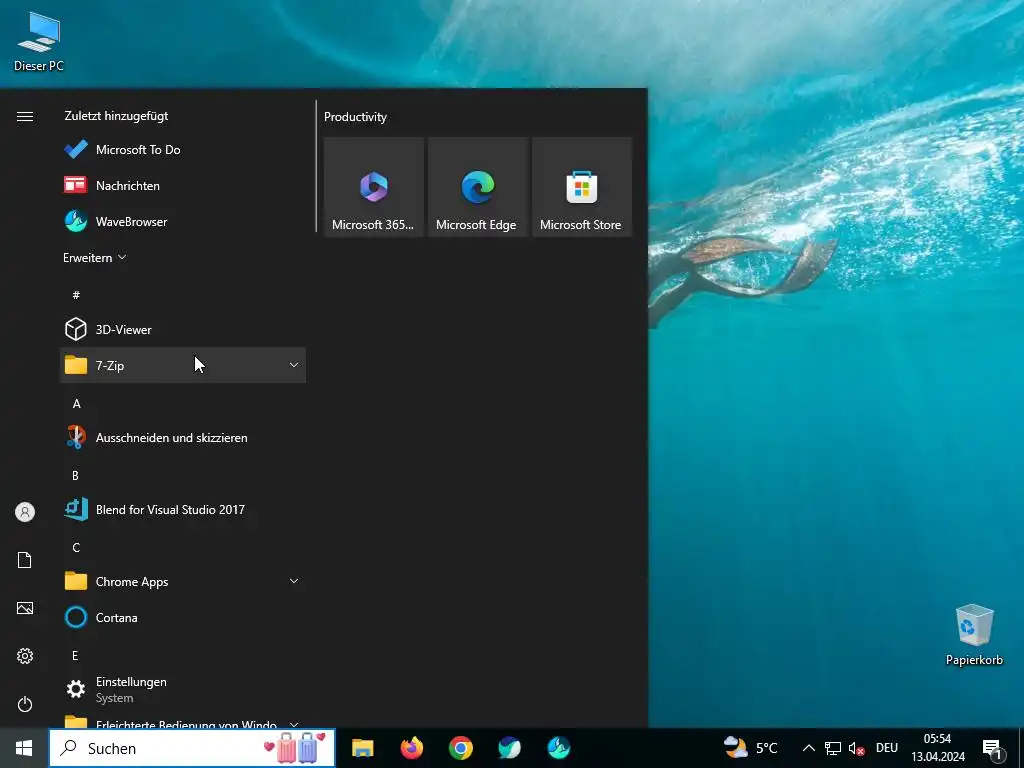Screen dimensions: 1024x768
Task: Show hidden system tray icons
Action: [808, 748]
